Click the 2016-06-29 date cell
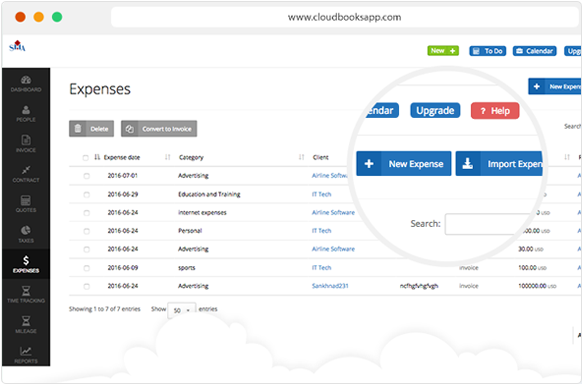The height and width of the screenshot is (384, 582). (x=123, y=194)
